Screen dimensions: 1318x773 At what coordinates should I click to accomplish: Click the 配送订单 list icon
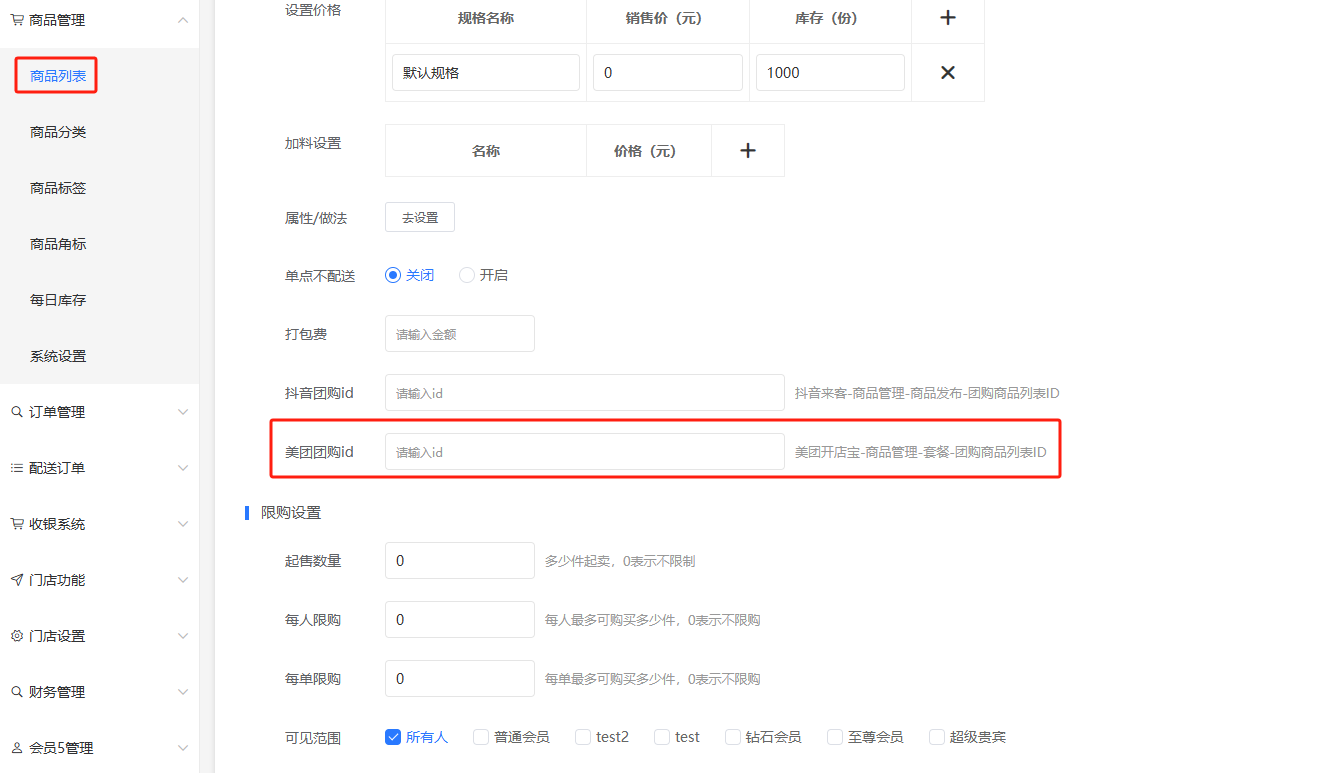click(17, 468)
